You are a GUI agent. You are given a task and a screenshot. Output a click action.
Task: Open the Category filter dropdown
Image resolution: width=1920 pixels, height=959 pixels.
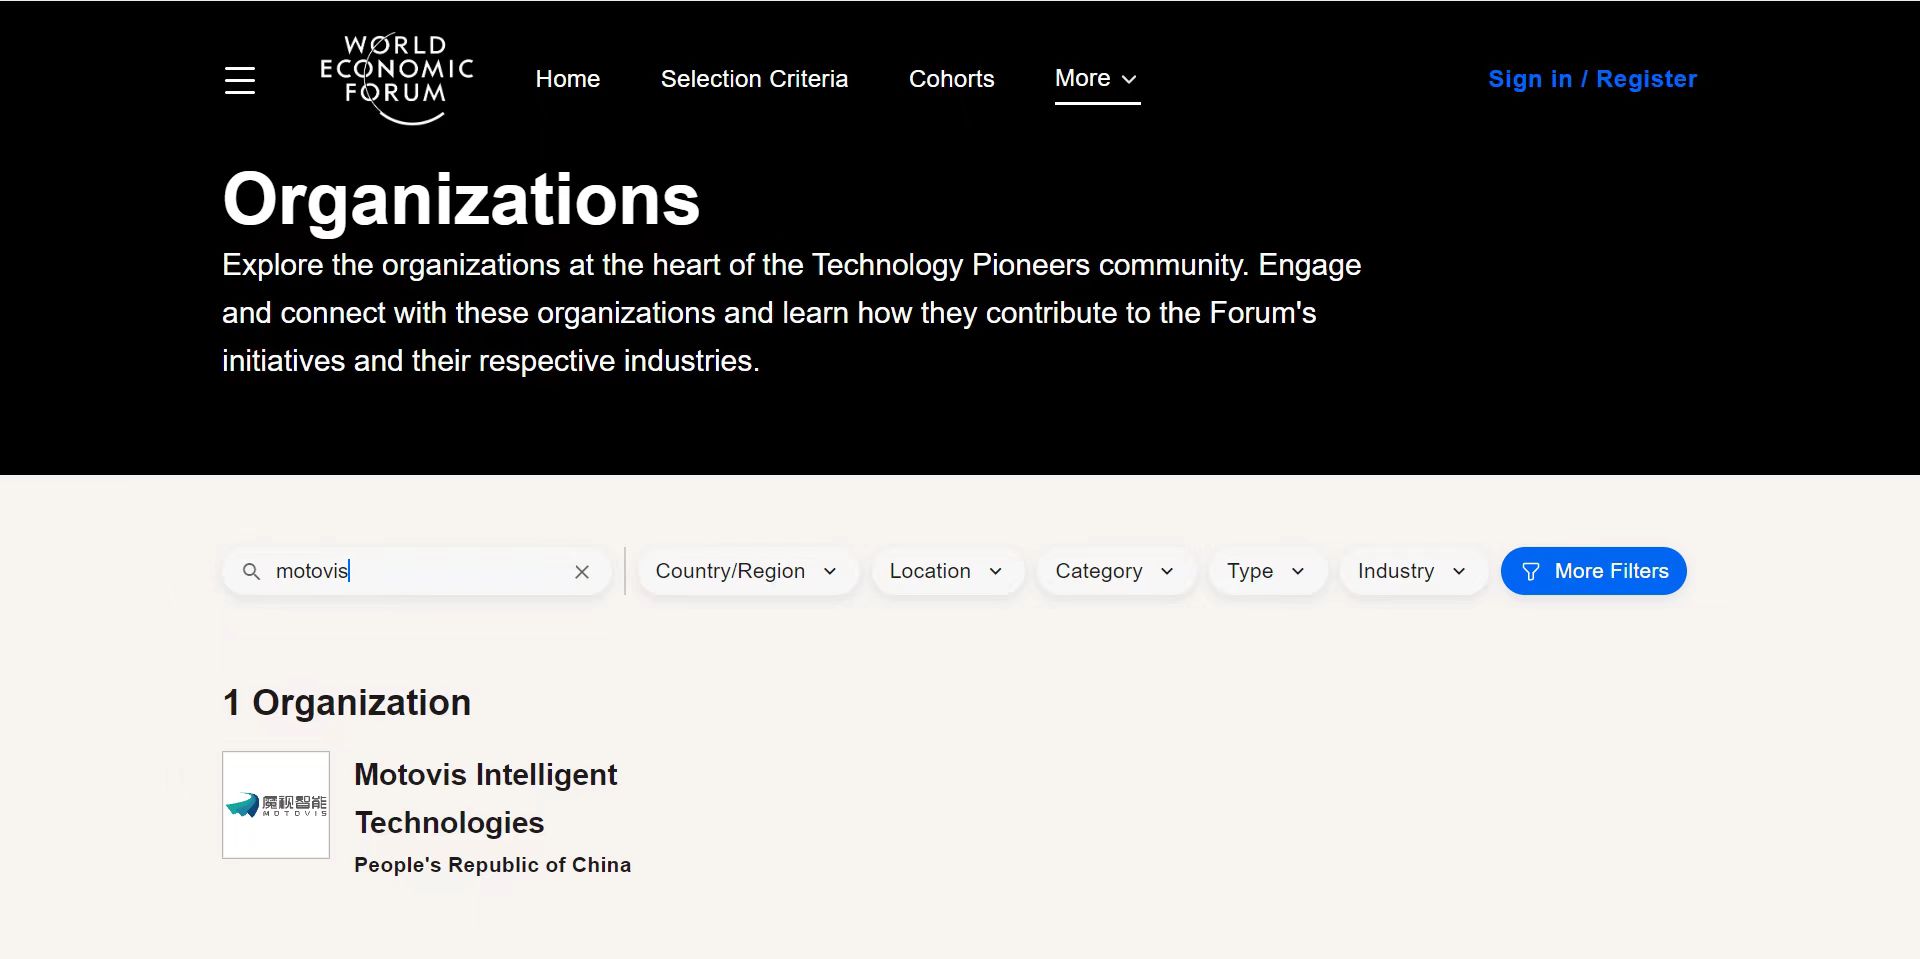[1113, 571]
